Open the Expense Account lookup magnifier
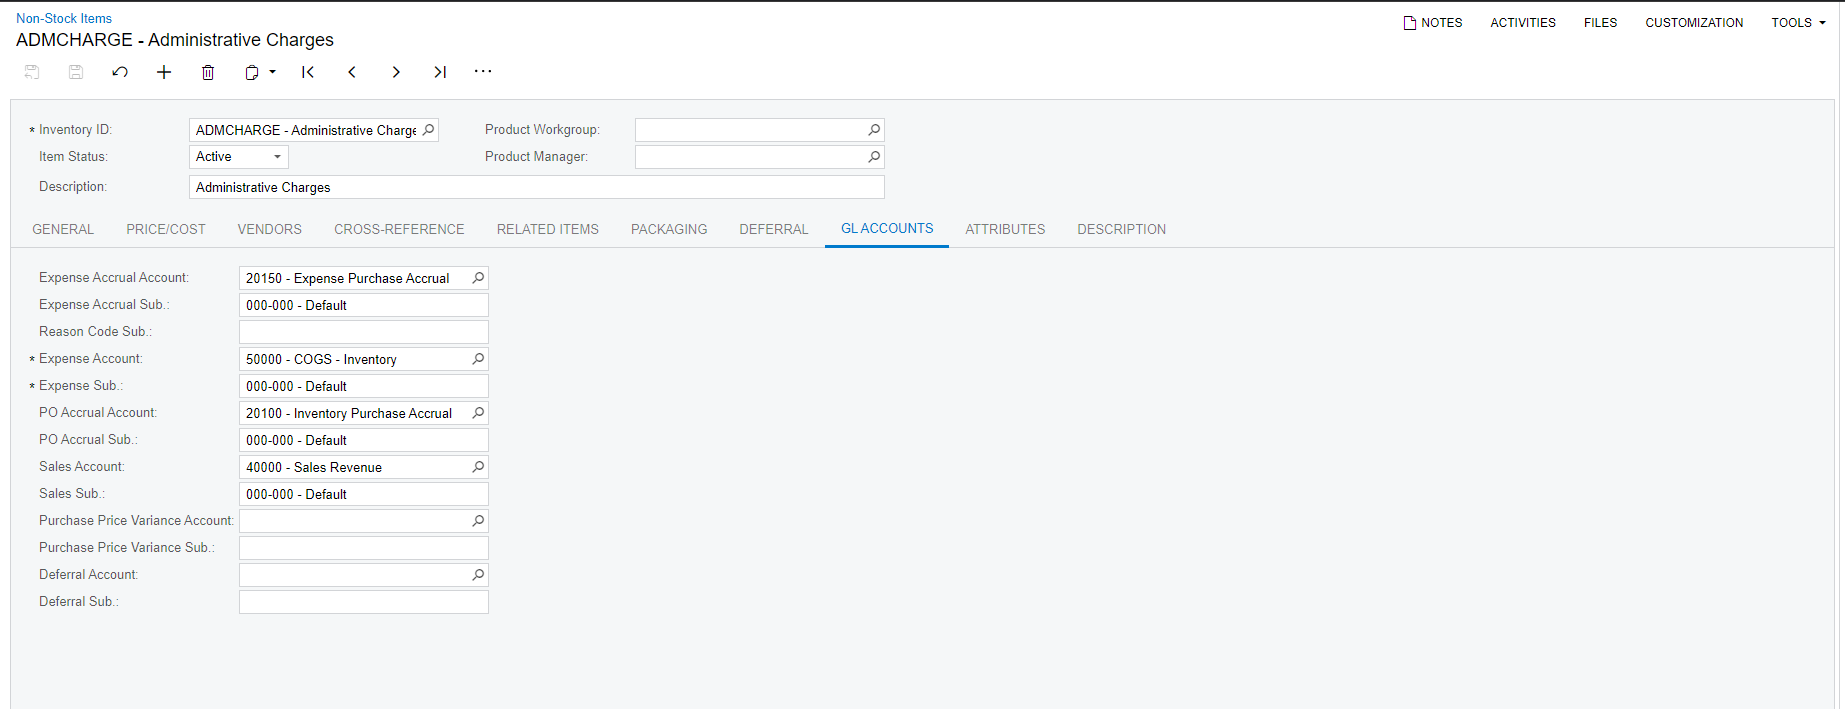Screen dimensions: 1845x709 pyautogui.click(x=478, y=359)
